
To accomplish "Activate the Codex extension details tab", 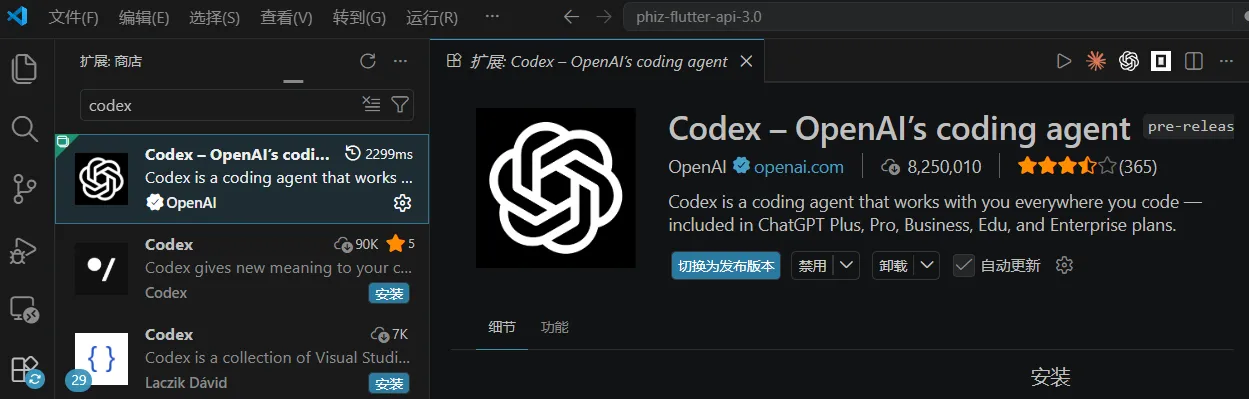I will 597,61.
